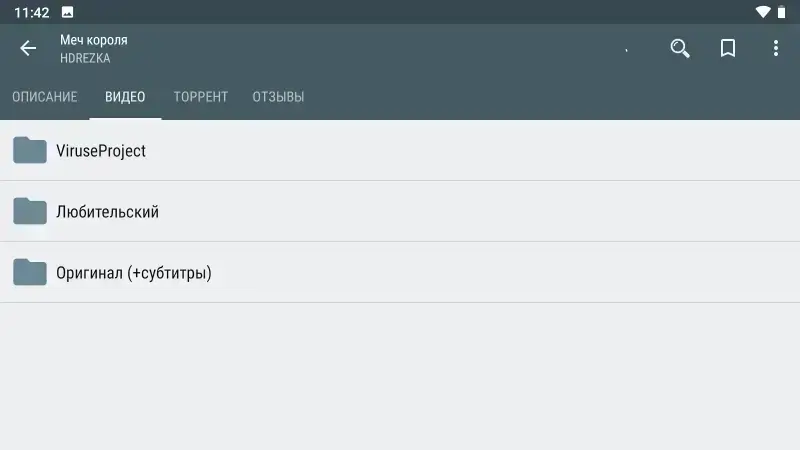Click the HDREZKA source subtitle
Screen dimensions: 800x450
(x=85, y=58)
